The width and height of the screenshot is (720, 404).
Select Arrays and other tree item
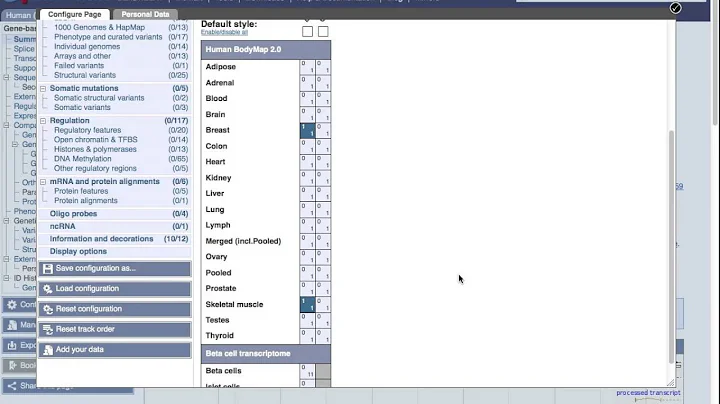click(x=82, y=56)
